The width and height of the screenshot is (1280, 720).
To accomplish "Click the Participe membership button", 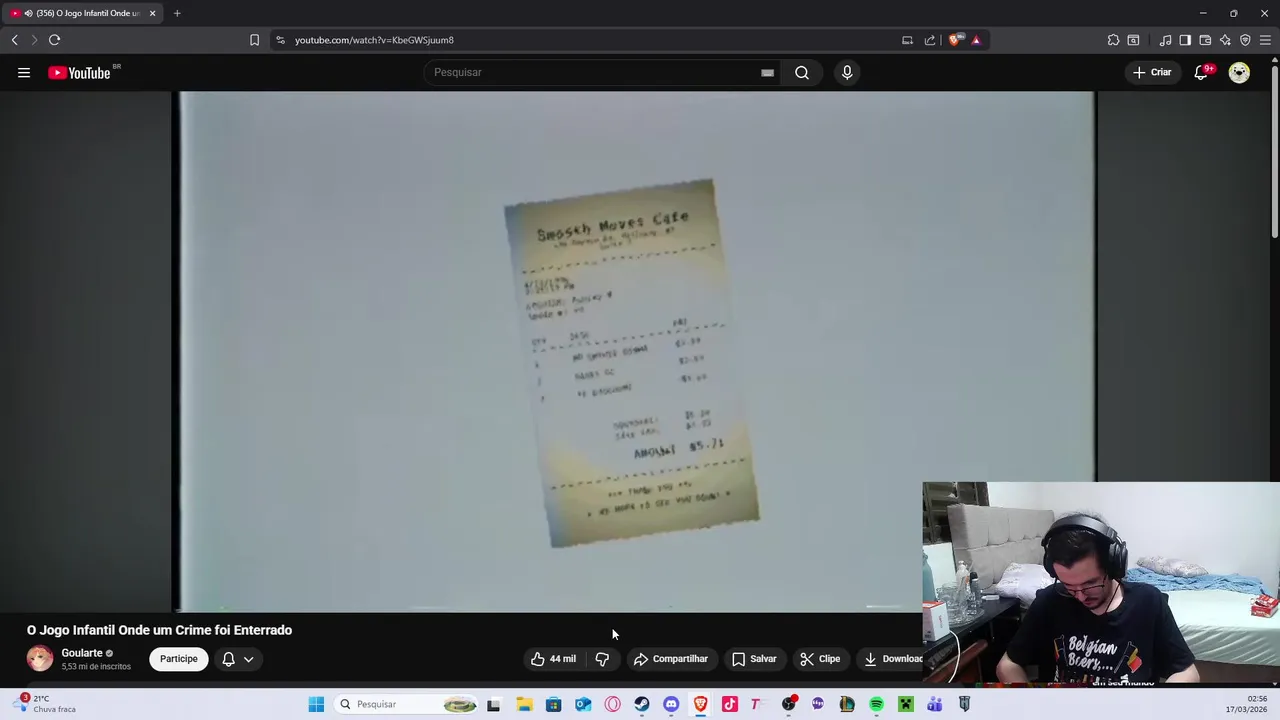I will tap(179, 659).
